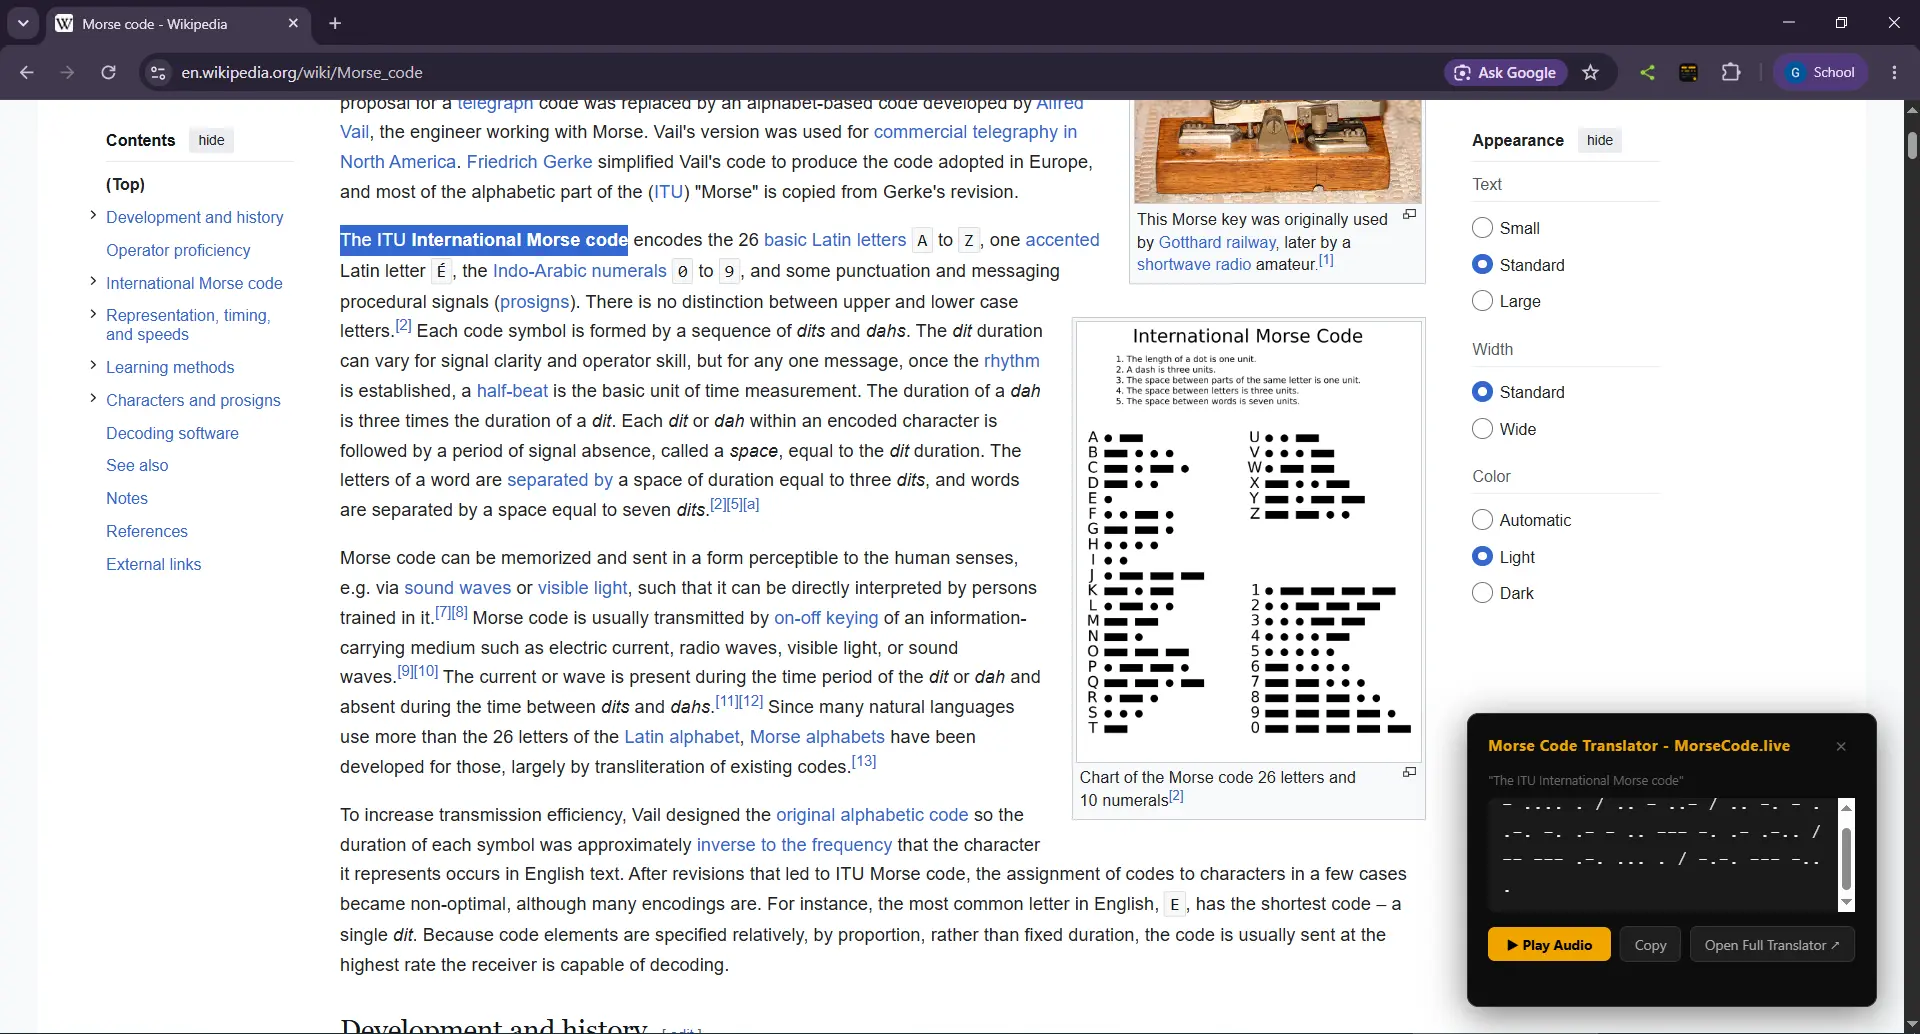Select Light color mode
This screenshot has height=1034, width=1920.
(x=1482, y=557)
